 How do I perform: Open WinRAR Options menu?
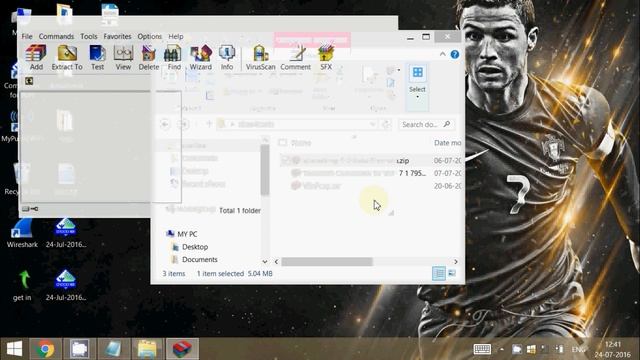(x=149, y=36)
